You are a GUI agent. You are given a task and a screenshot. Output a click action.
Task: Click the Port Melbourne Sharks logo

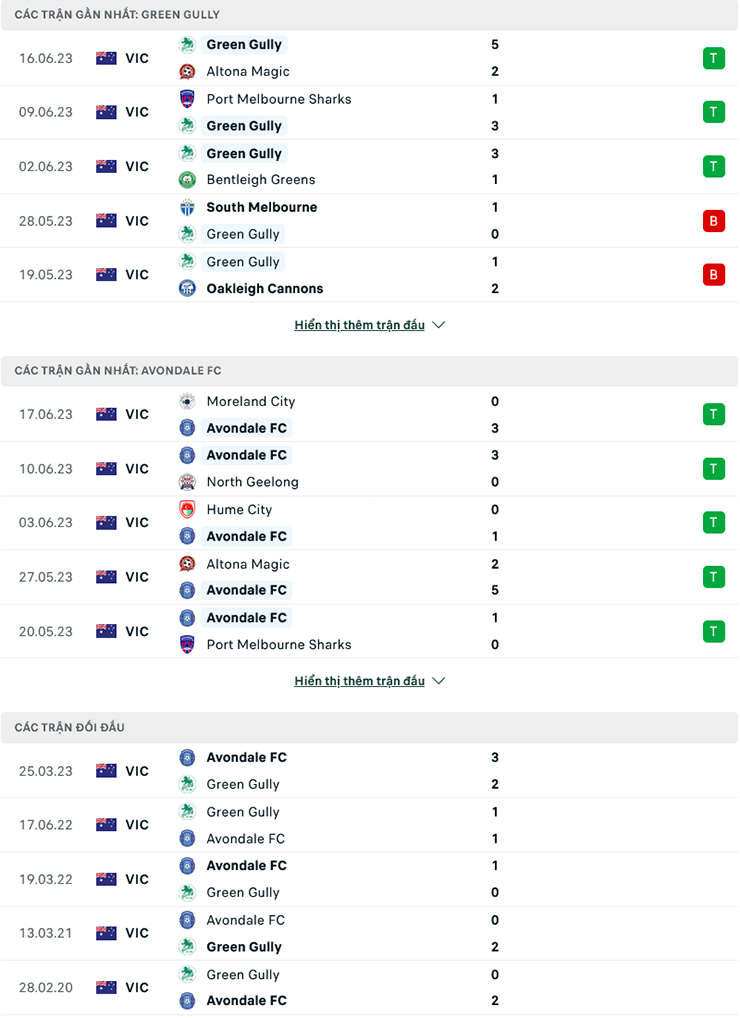188,99
